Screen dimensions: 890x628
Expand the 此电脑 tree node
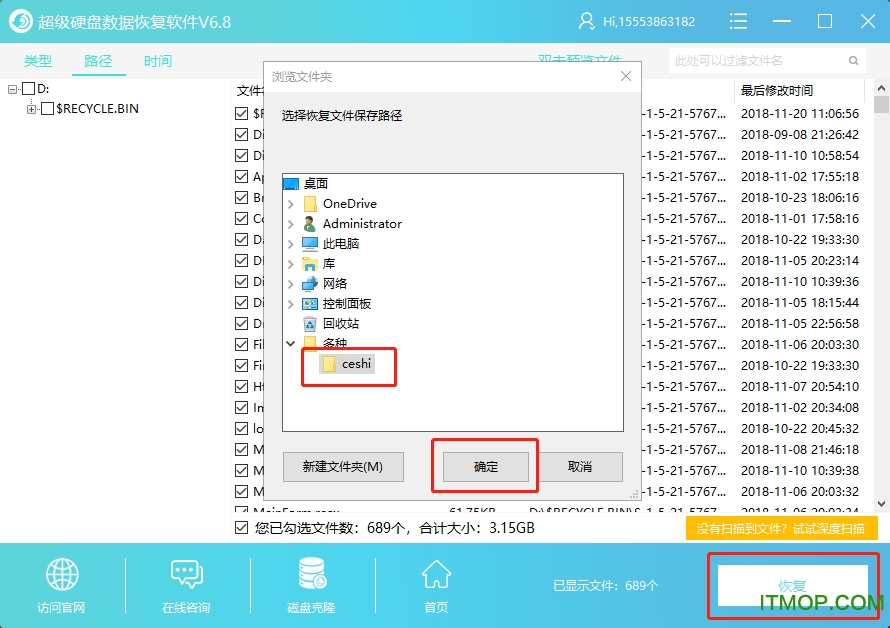291,243
